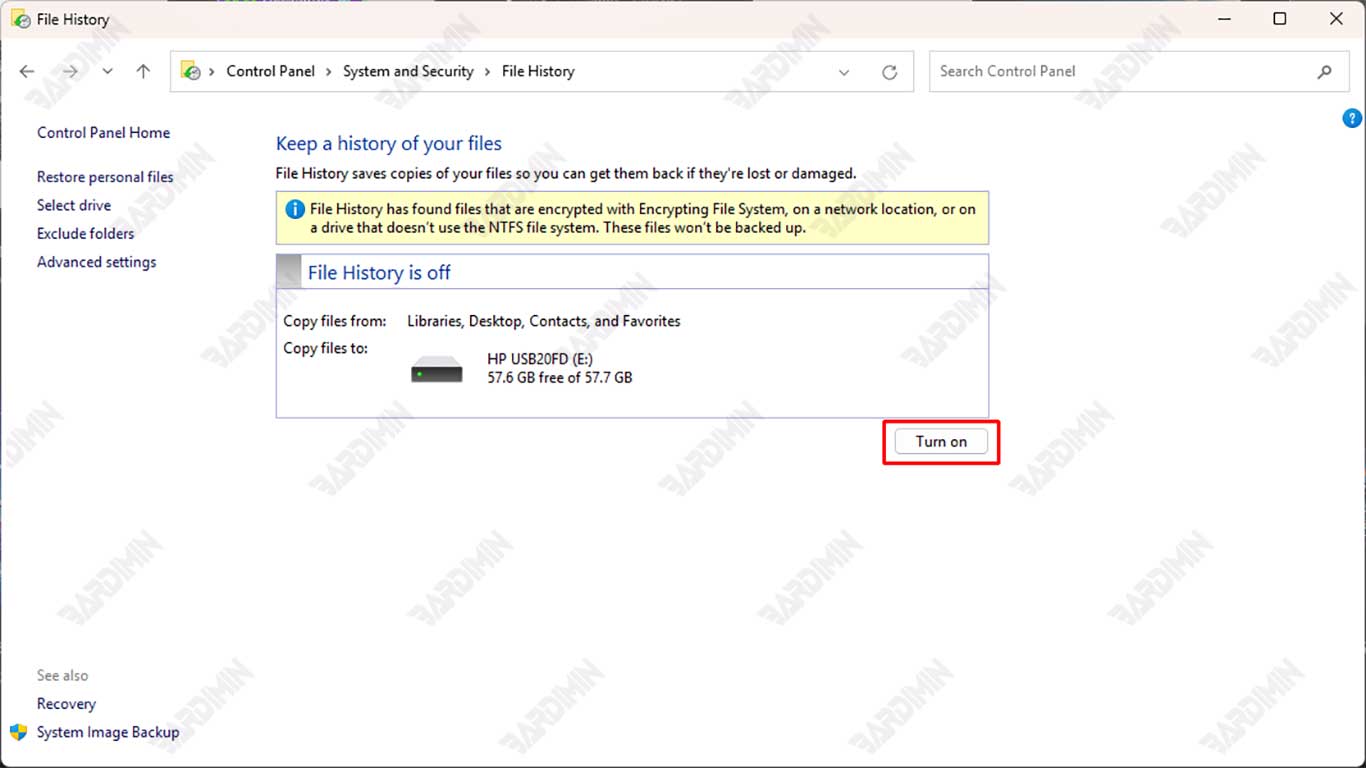The width and height of the screenshot is (1366, 768).
Task: Open System Image Backup
Action: (x=108, y=732)
